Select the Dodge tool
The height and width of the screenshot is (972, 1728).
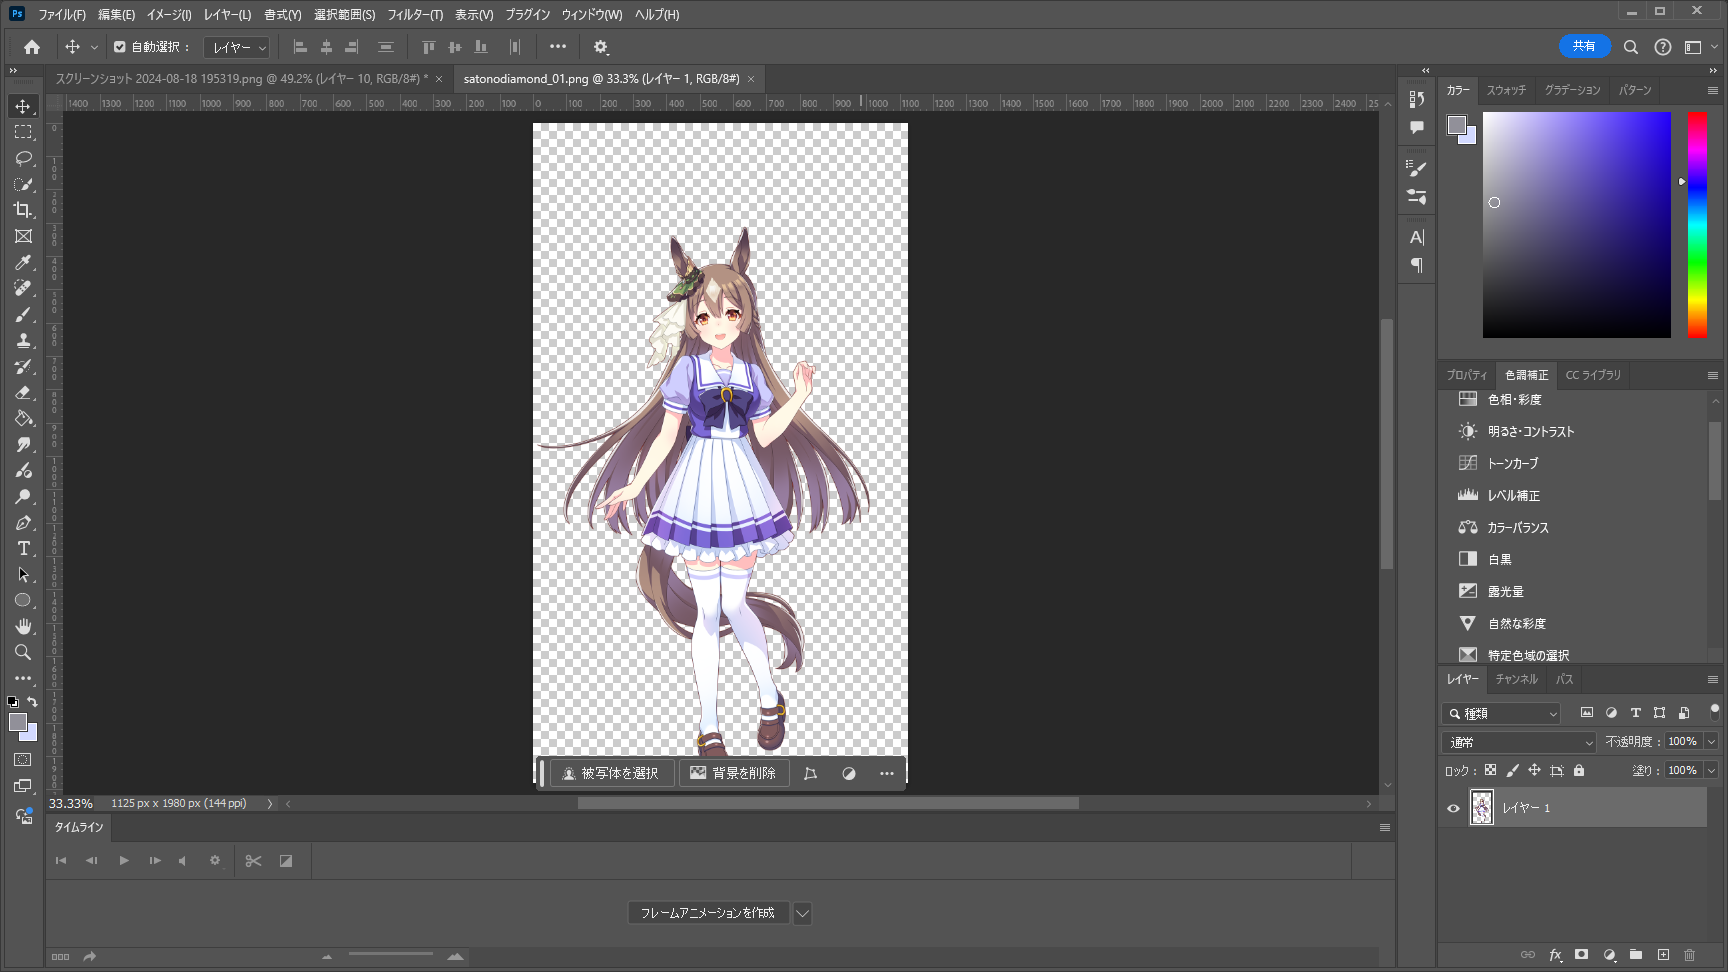(x=23, y=496)
